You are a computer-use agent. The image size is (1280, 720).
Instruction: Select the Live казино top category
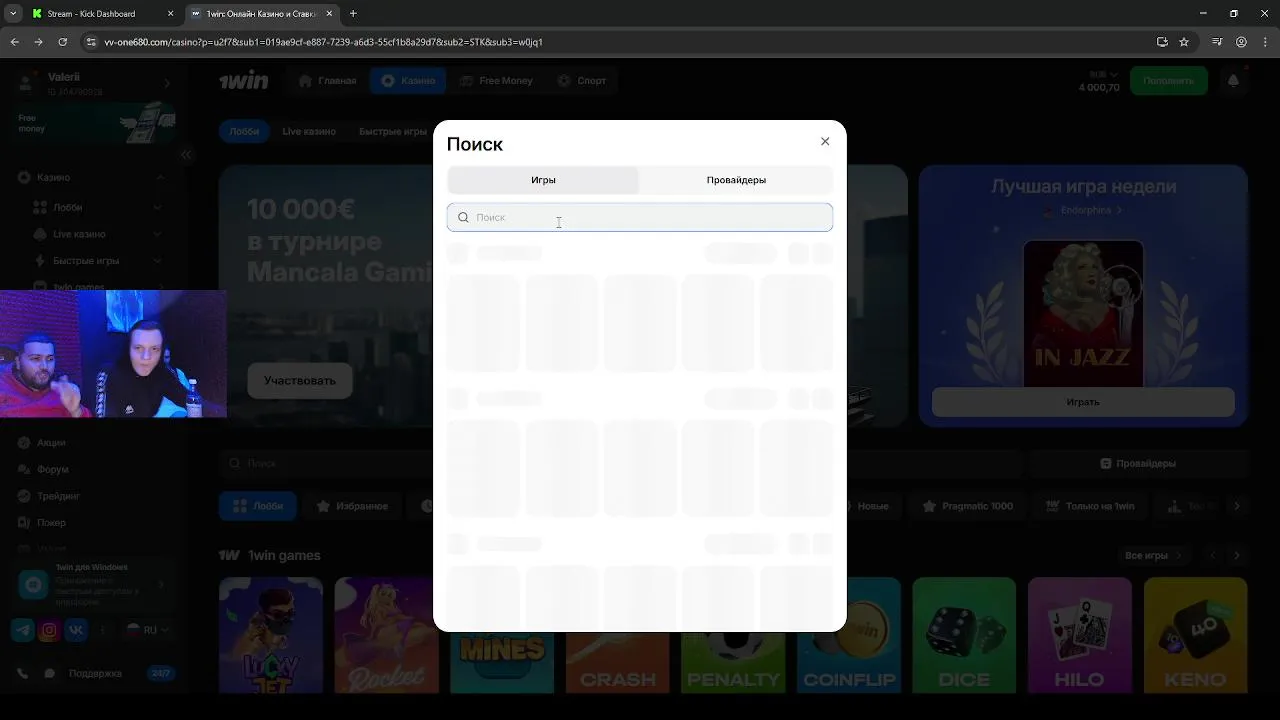pos(309,131)
